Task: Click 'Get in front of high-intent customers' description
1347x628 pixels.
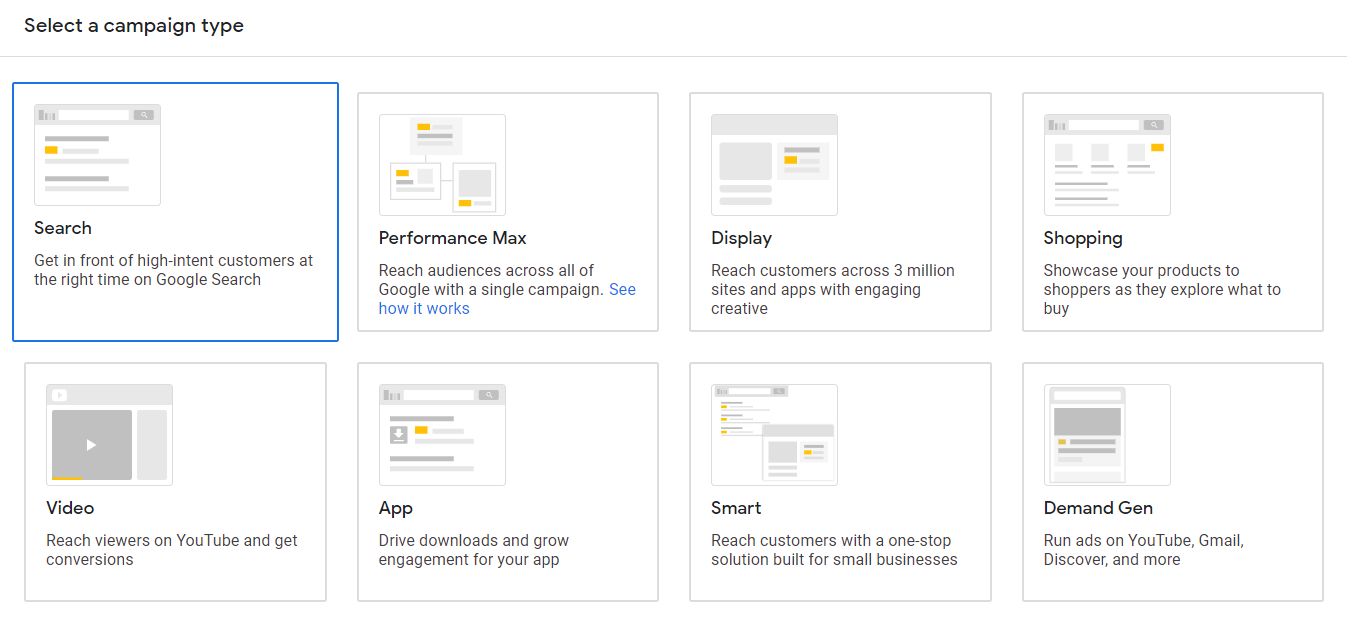Action: (173, 270)
